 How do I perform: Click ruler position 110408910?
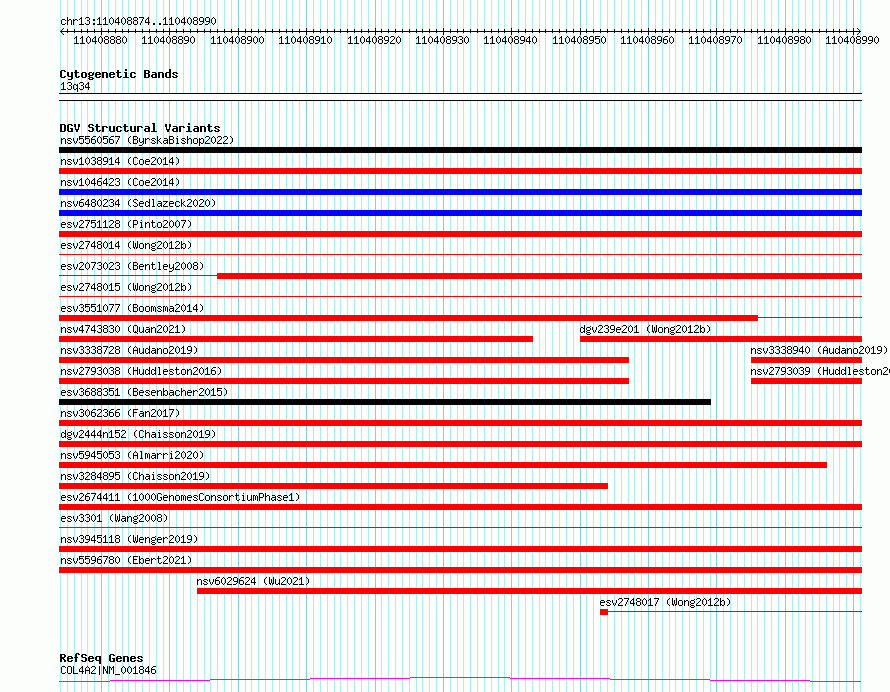(305, 40)
